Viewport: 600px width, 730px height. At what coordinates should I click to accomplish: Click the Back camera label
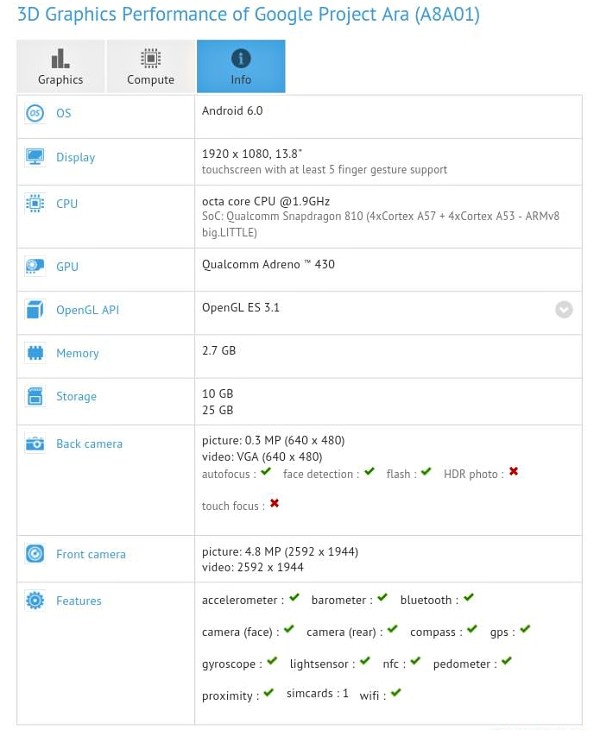pyautogui.click(x=89, y=444)
